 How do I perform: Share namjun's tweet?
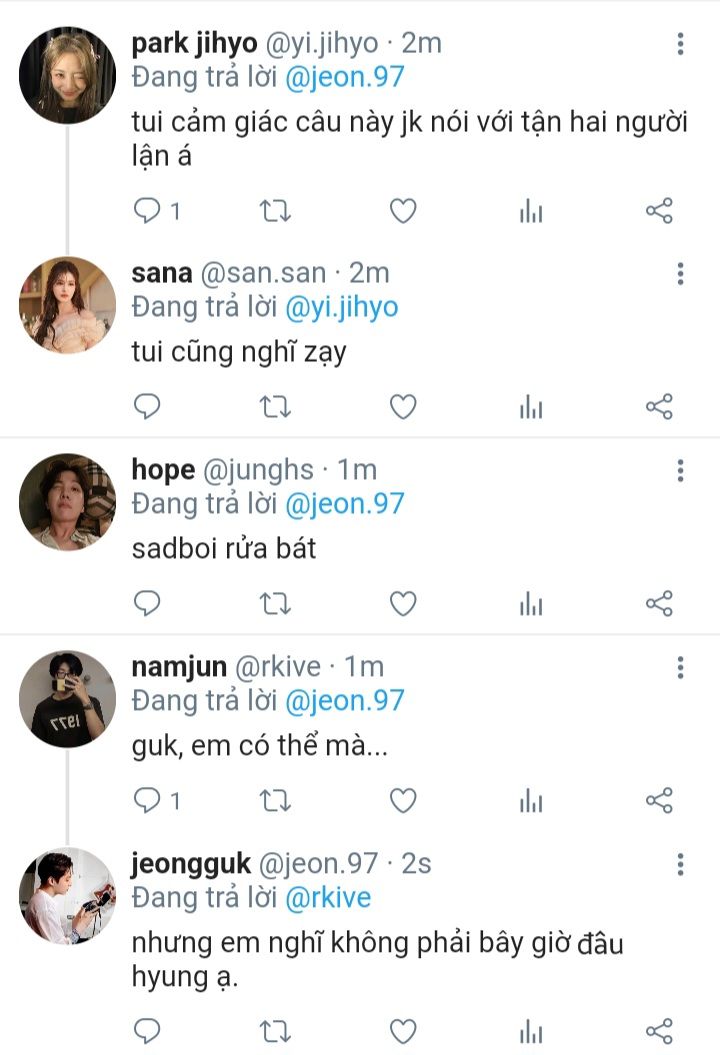tap(659, 801)
